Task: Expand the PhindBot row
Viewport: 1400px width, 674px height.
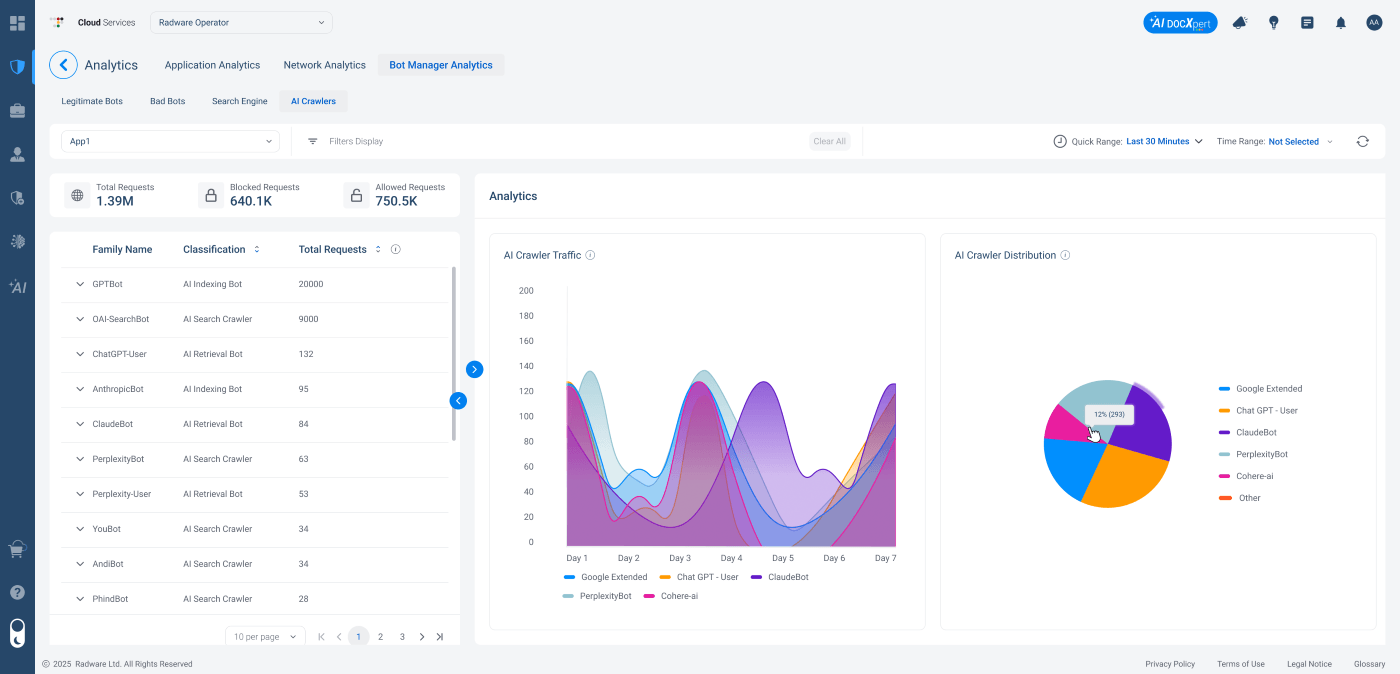Action: [81, 599]
